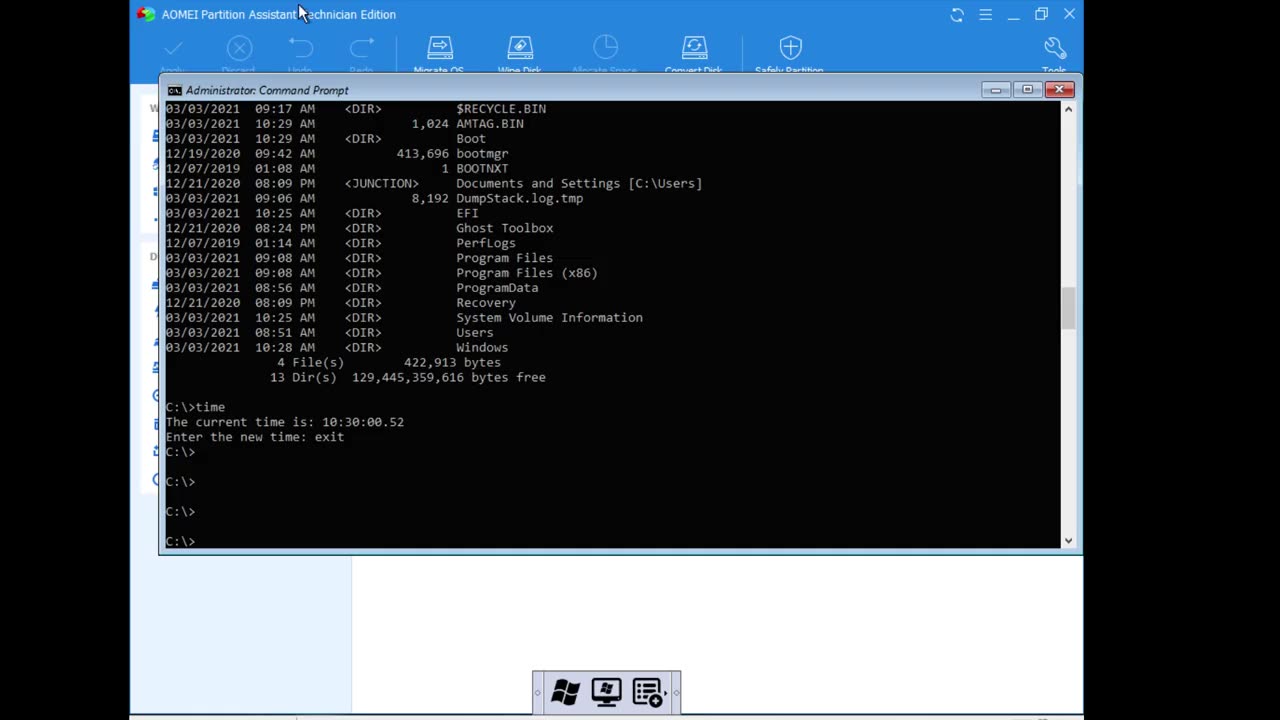Click the Windows directory entry
This screenshot has width=1280, height=720.
pyautogui.click(x=482, y=348)
